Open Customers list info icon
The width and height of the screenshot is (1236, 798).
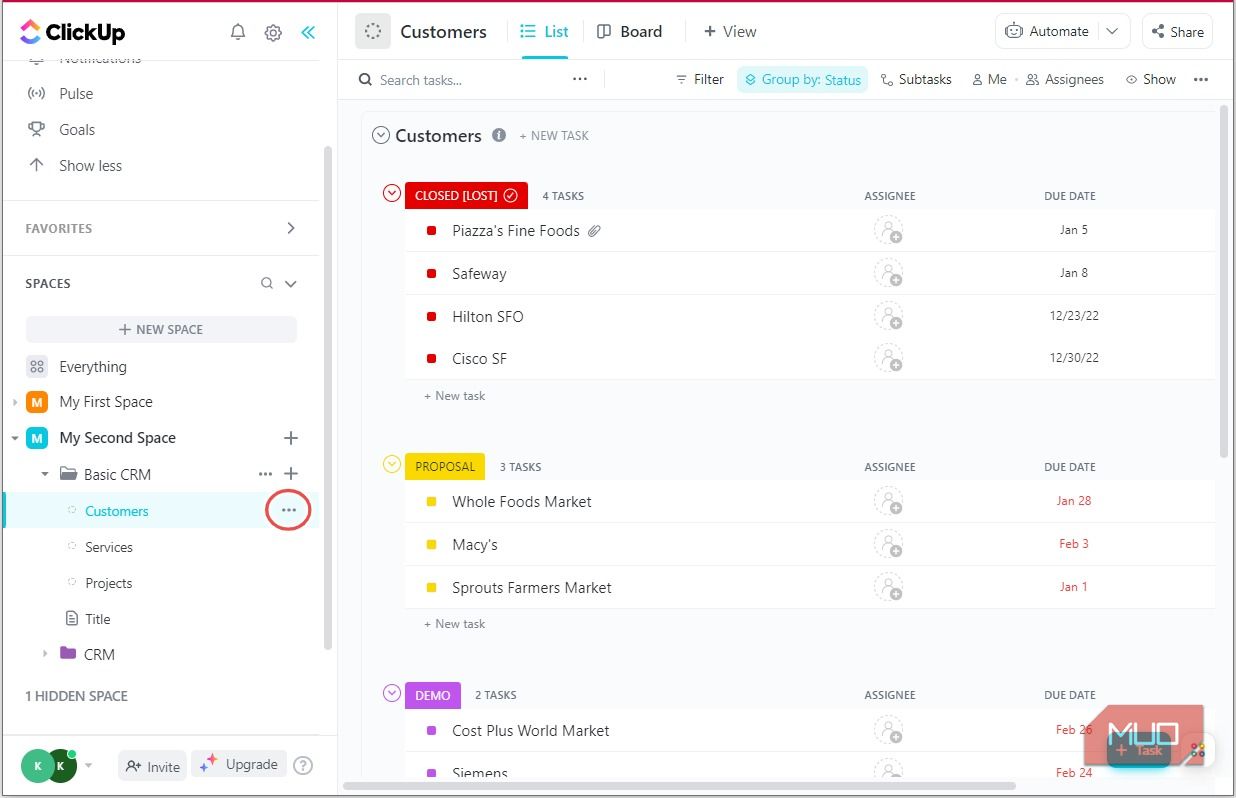point(499,135)
